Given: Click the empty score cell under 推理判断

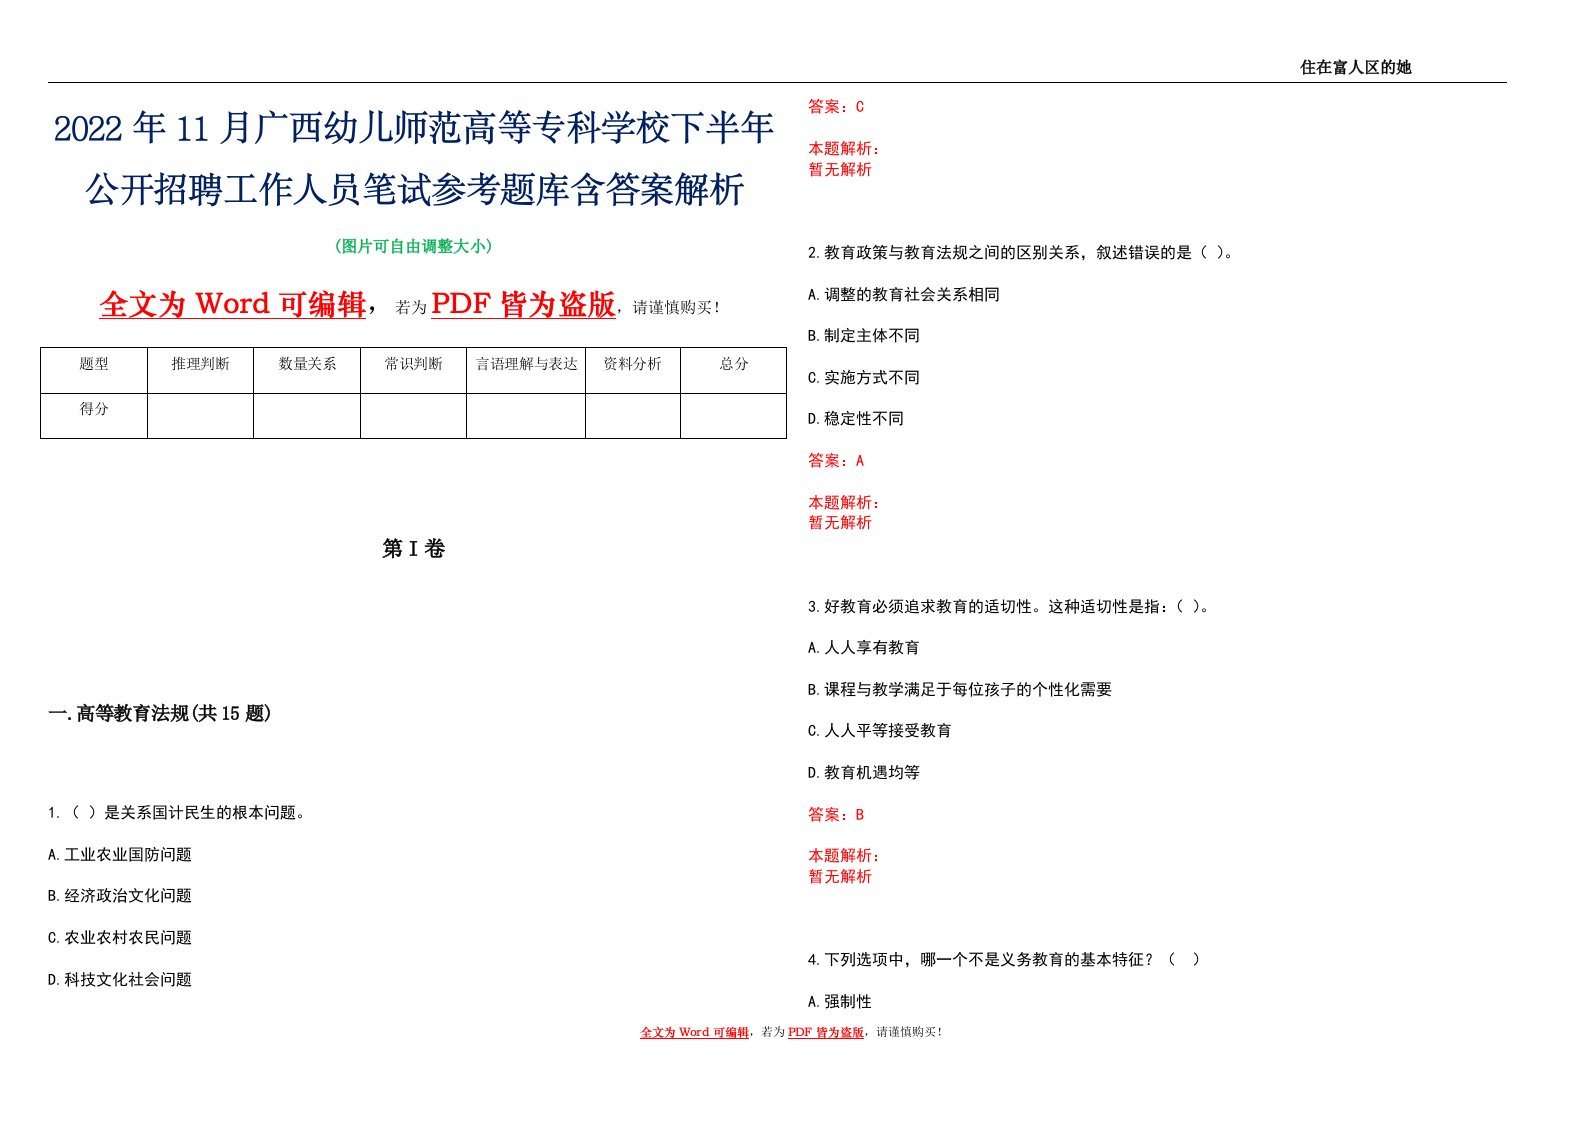Looking at the screenshot, I should (x=200, y=416).
